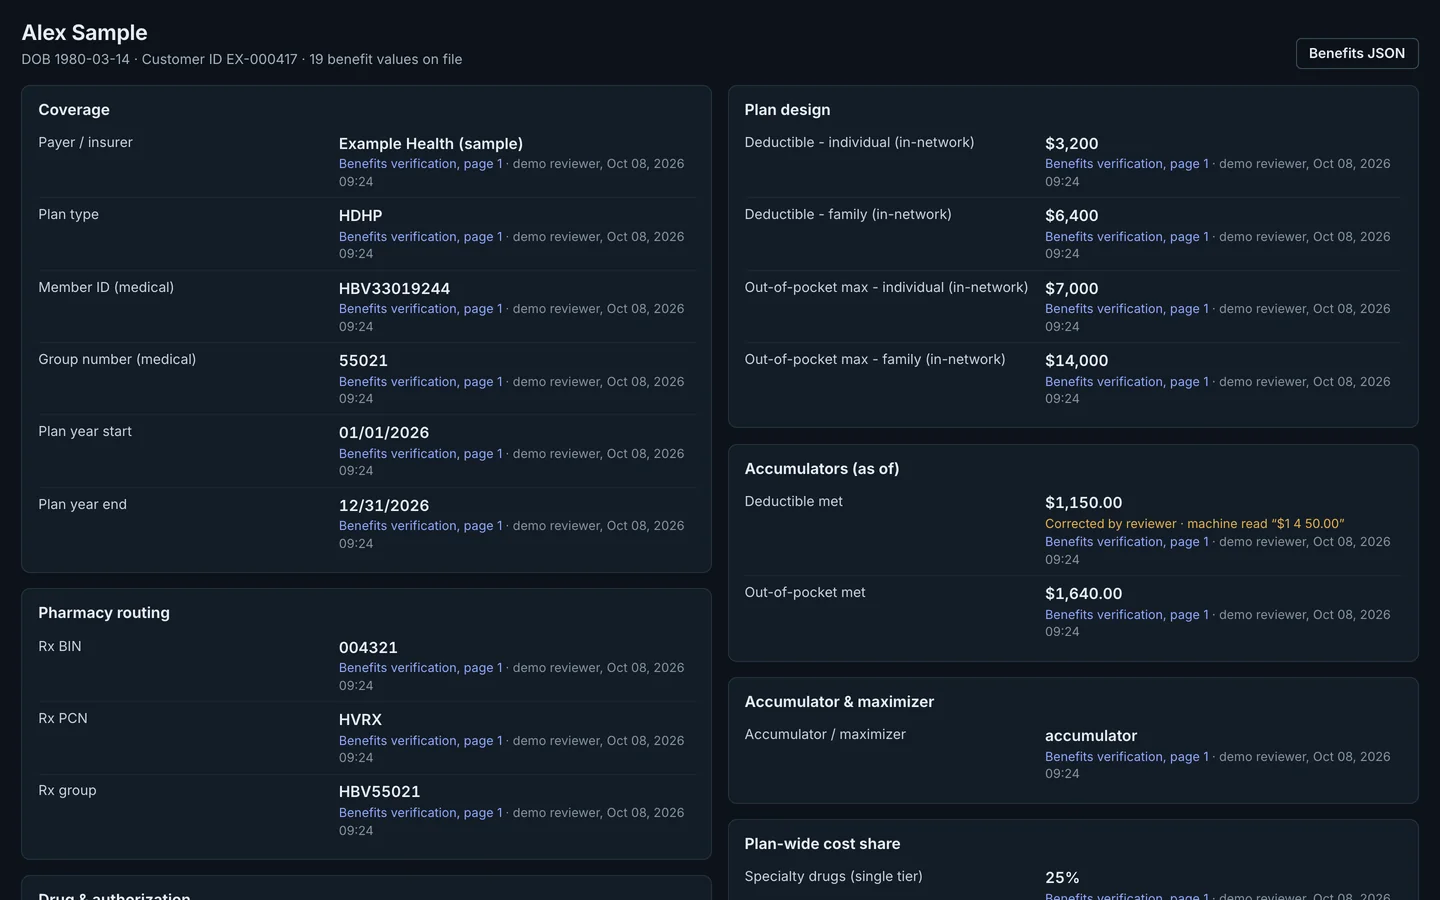Select the Rx group value HBV55021
The image size is (1440, 900).
[380, 792]
